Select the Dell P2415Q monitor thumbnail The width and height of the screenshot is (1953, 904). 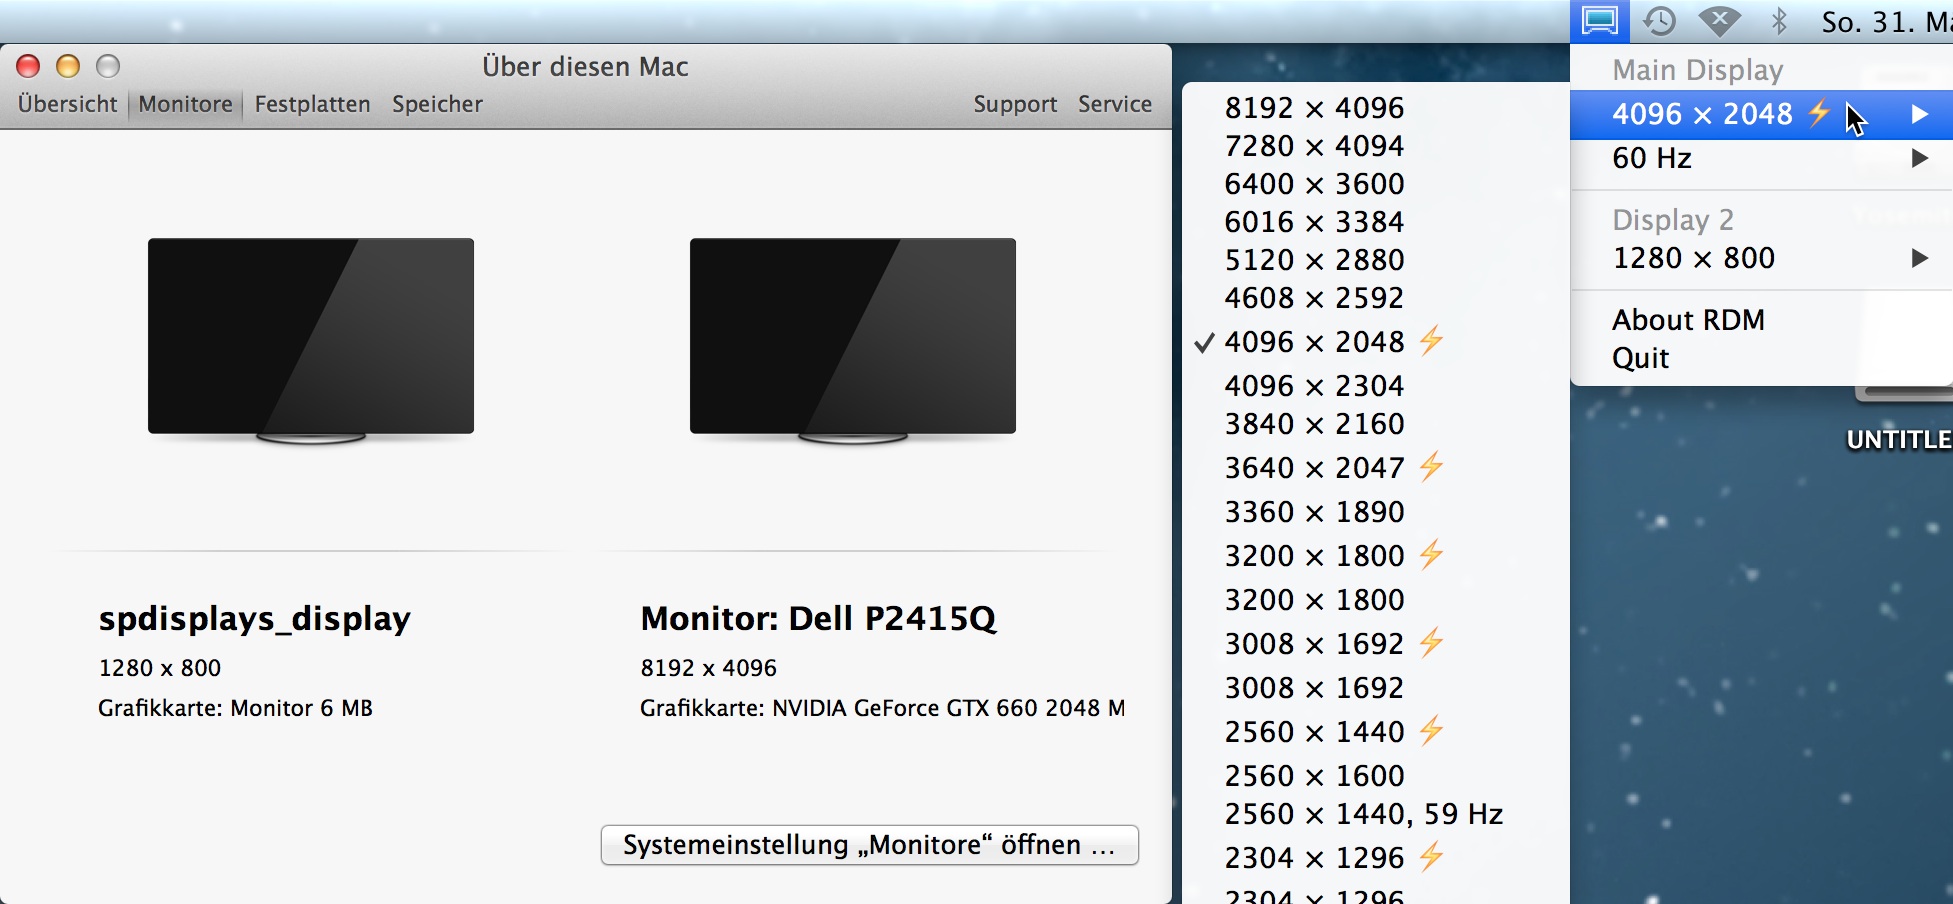coord(853,340)
